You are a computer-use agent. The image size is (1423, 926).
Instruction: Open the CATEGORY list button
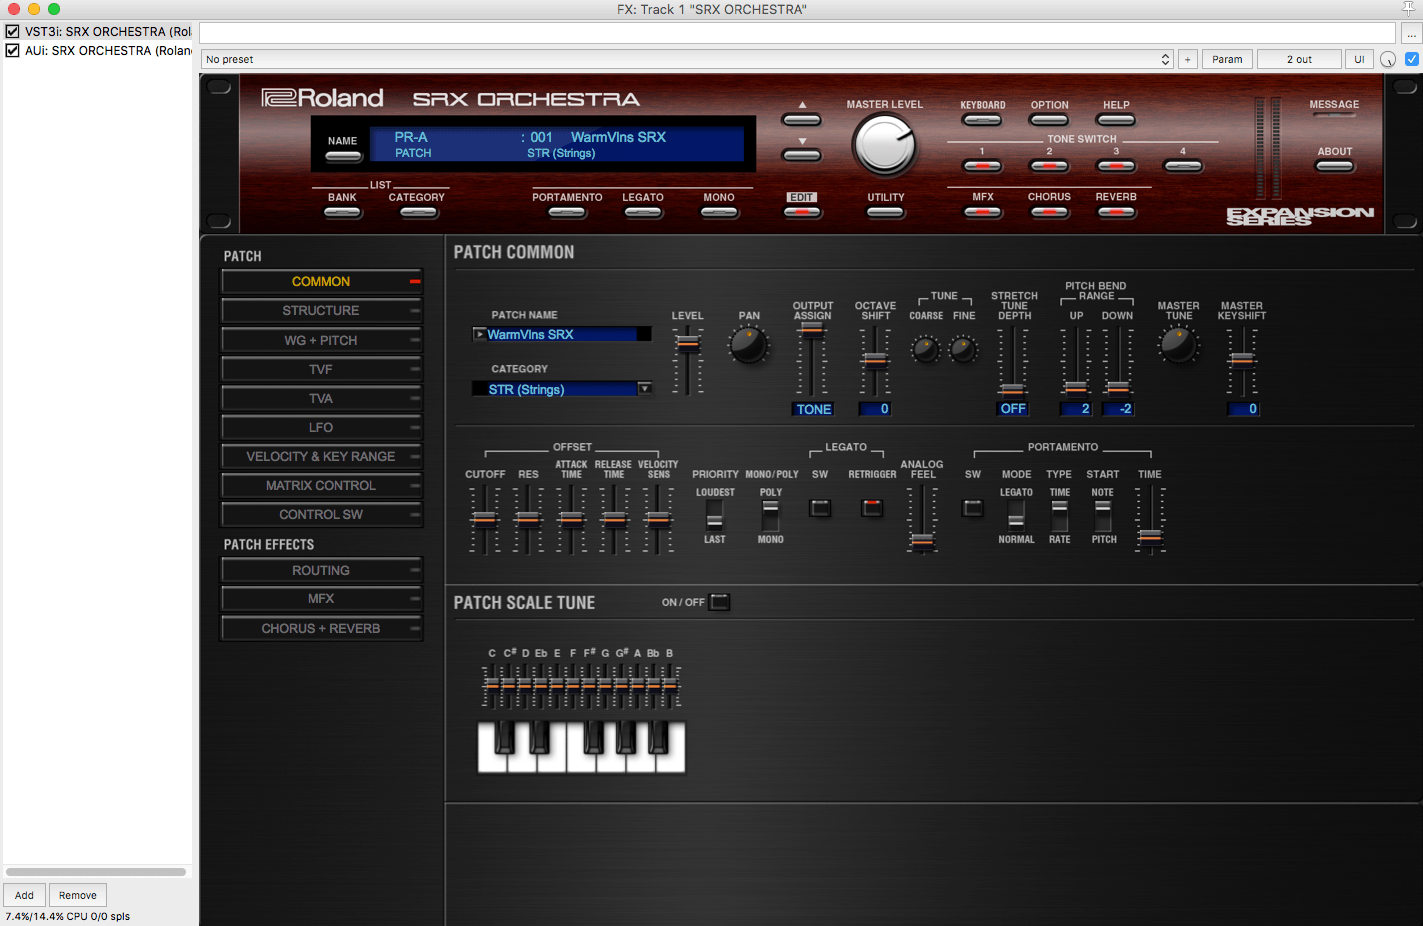[417, 212]
